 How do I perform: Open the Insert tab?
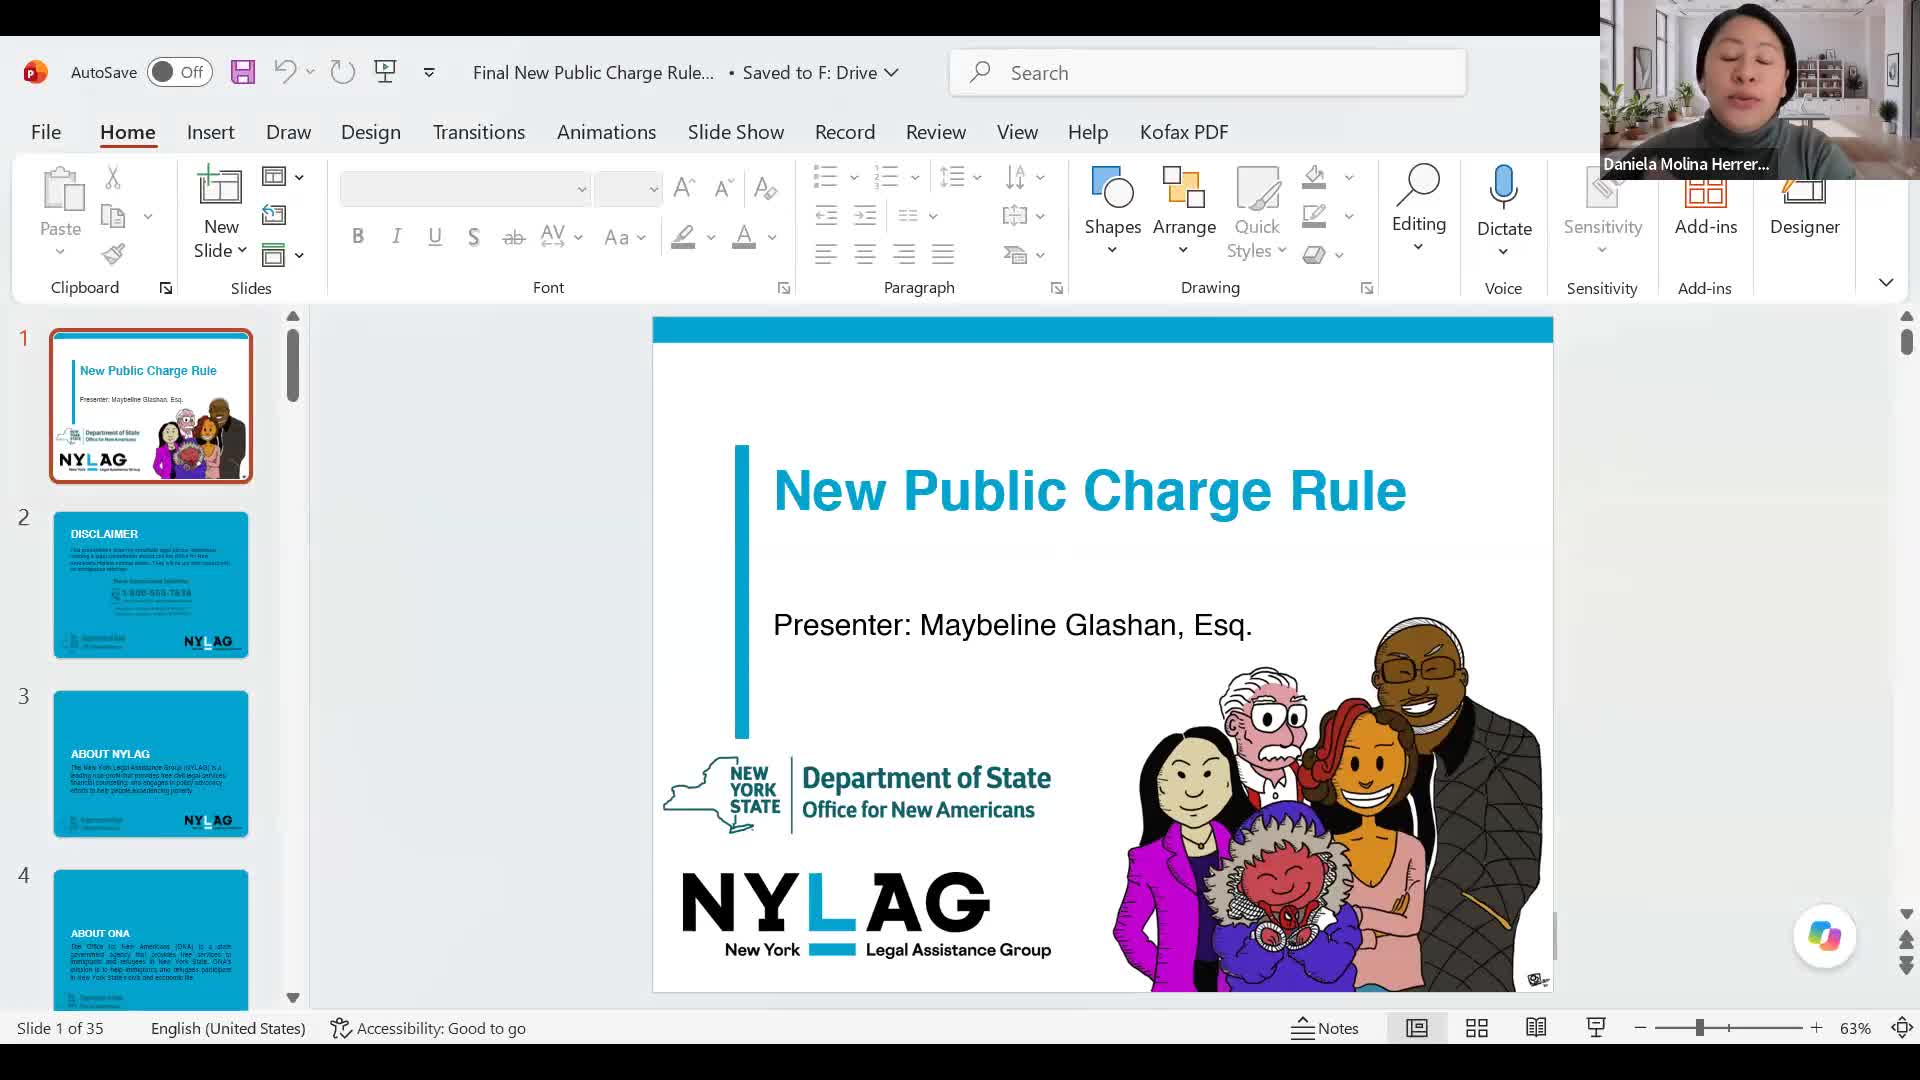point(210,132)
